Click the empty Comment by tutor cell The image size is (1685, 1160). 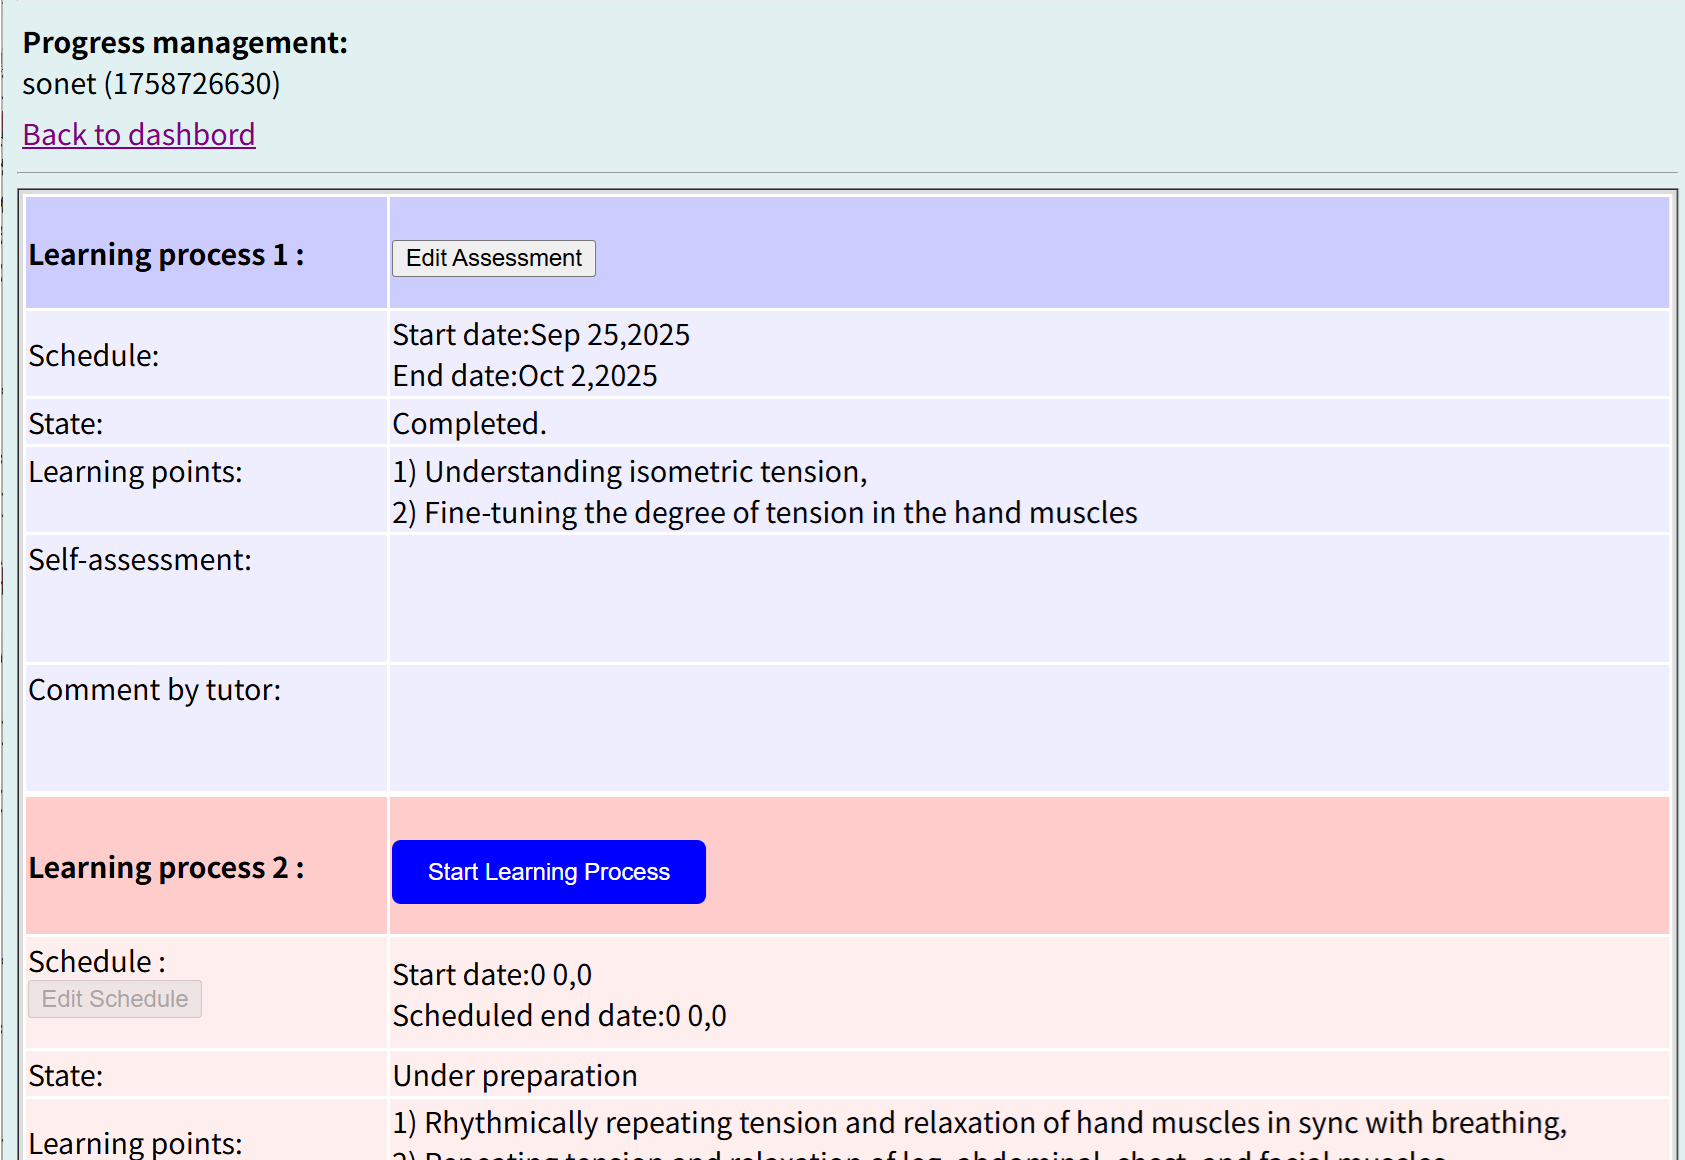(x=1028, y=729)
